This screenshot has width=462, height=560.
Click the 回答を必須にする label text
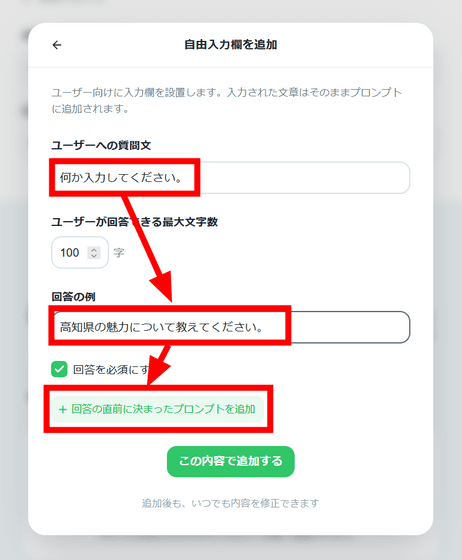pyautogui.click(x=111, y=370)
